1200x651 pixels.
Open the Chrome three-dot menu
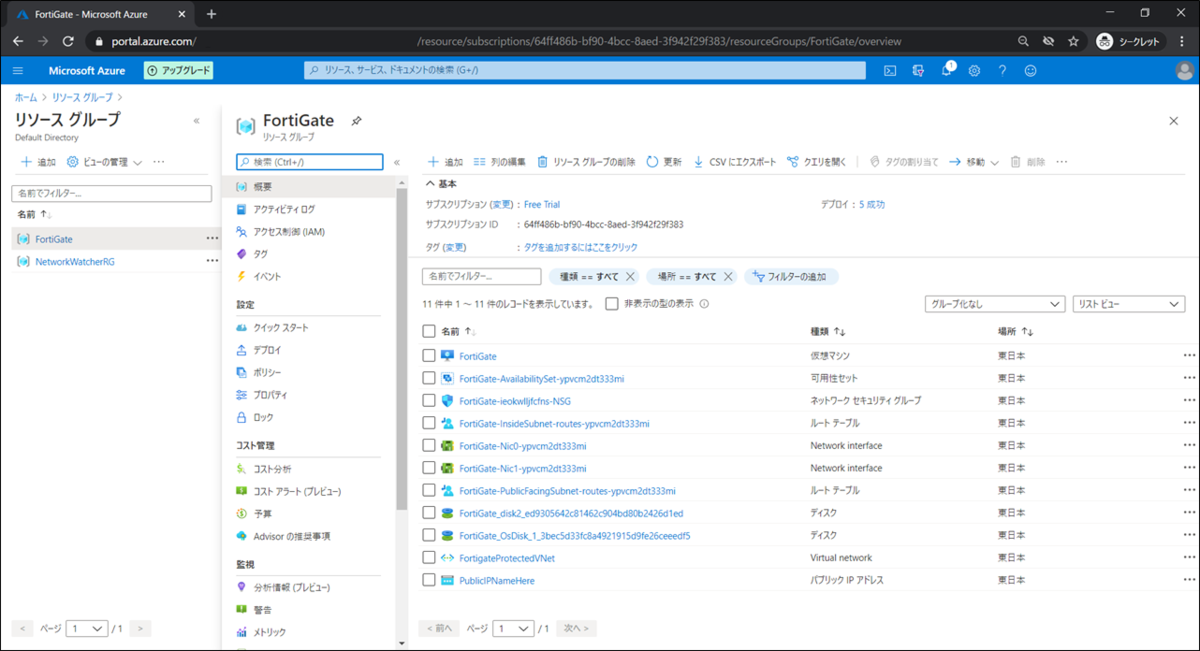1184,42
